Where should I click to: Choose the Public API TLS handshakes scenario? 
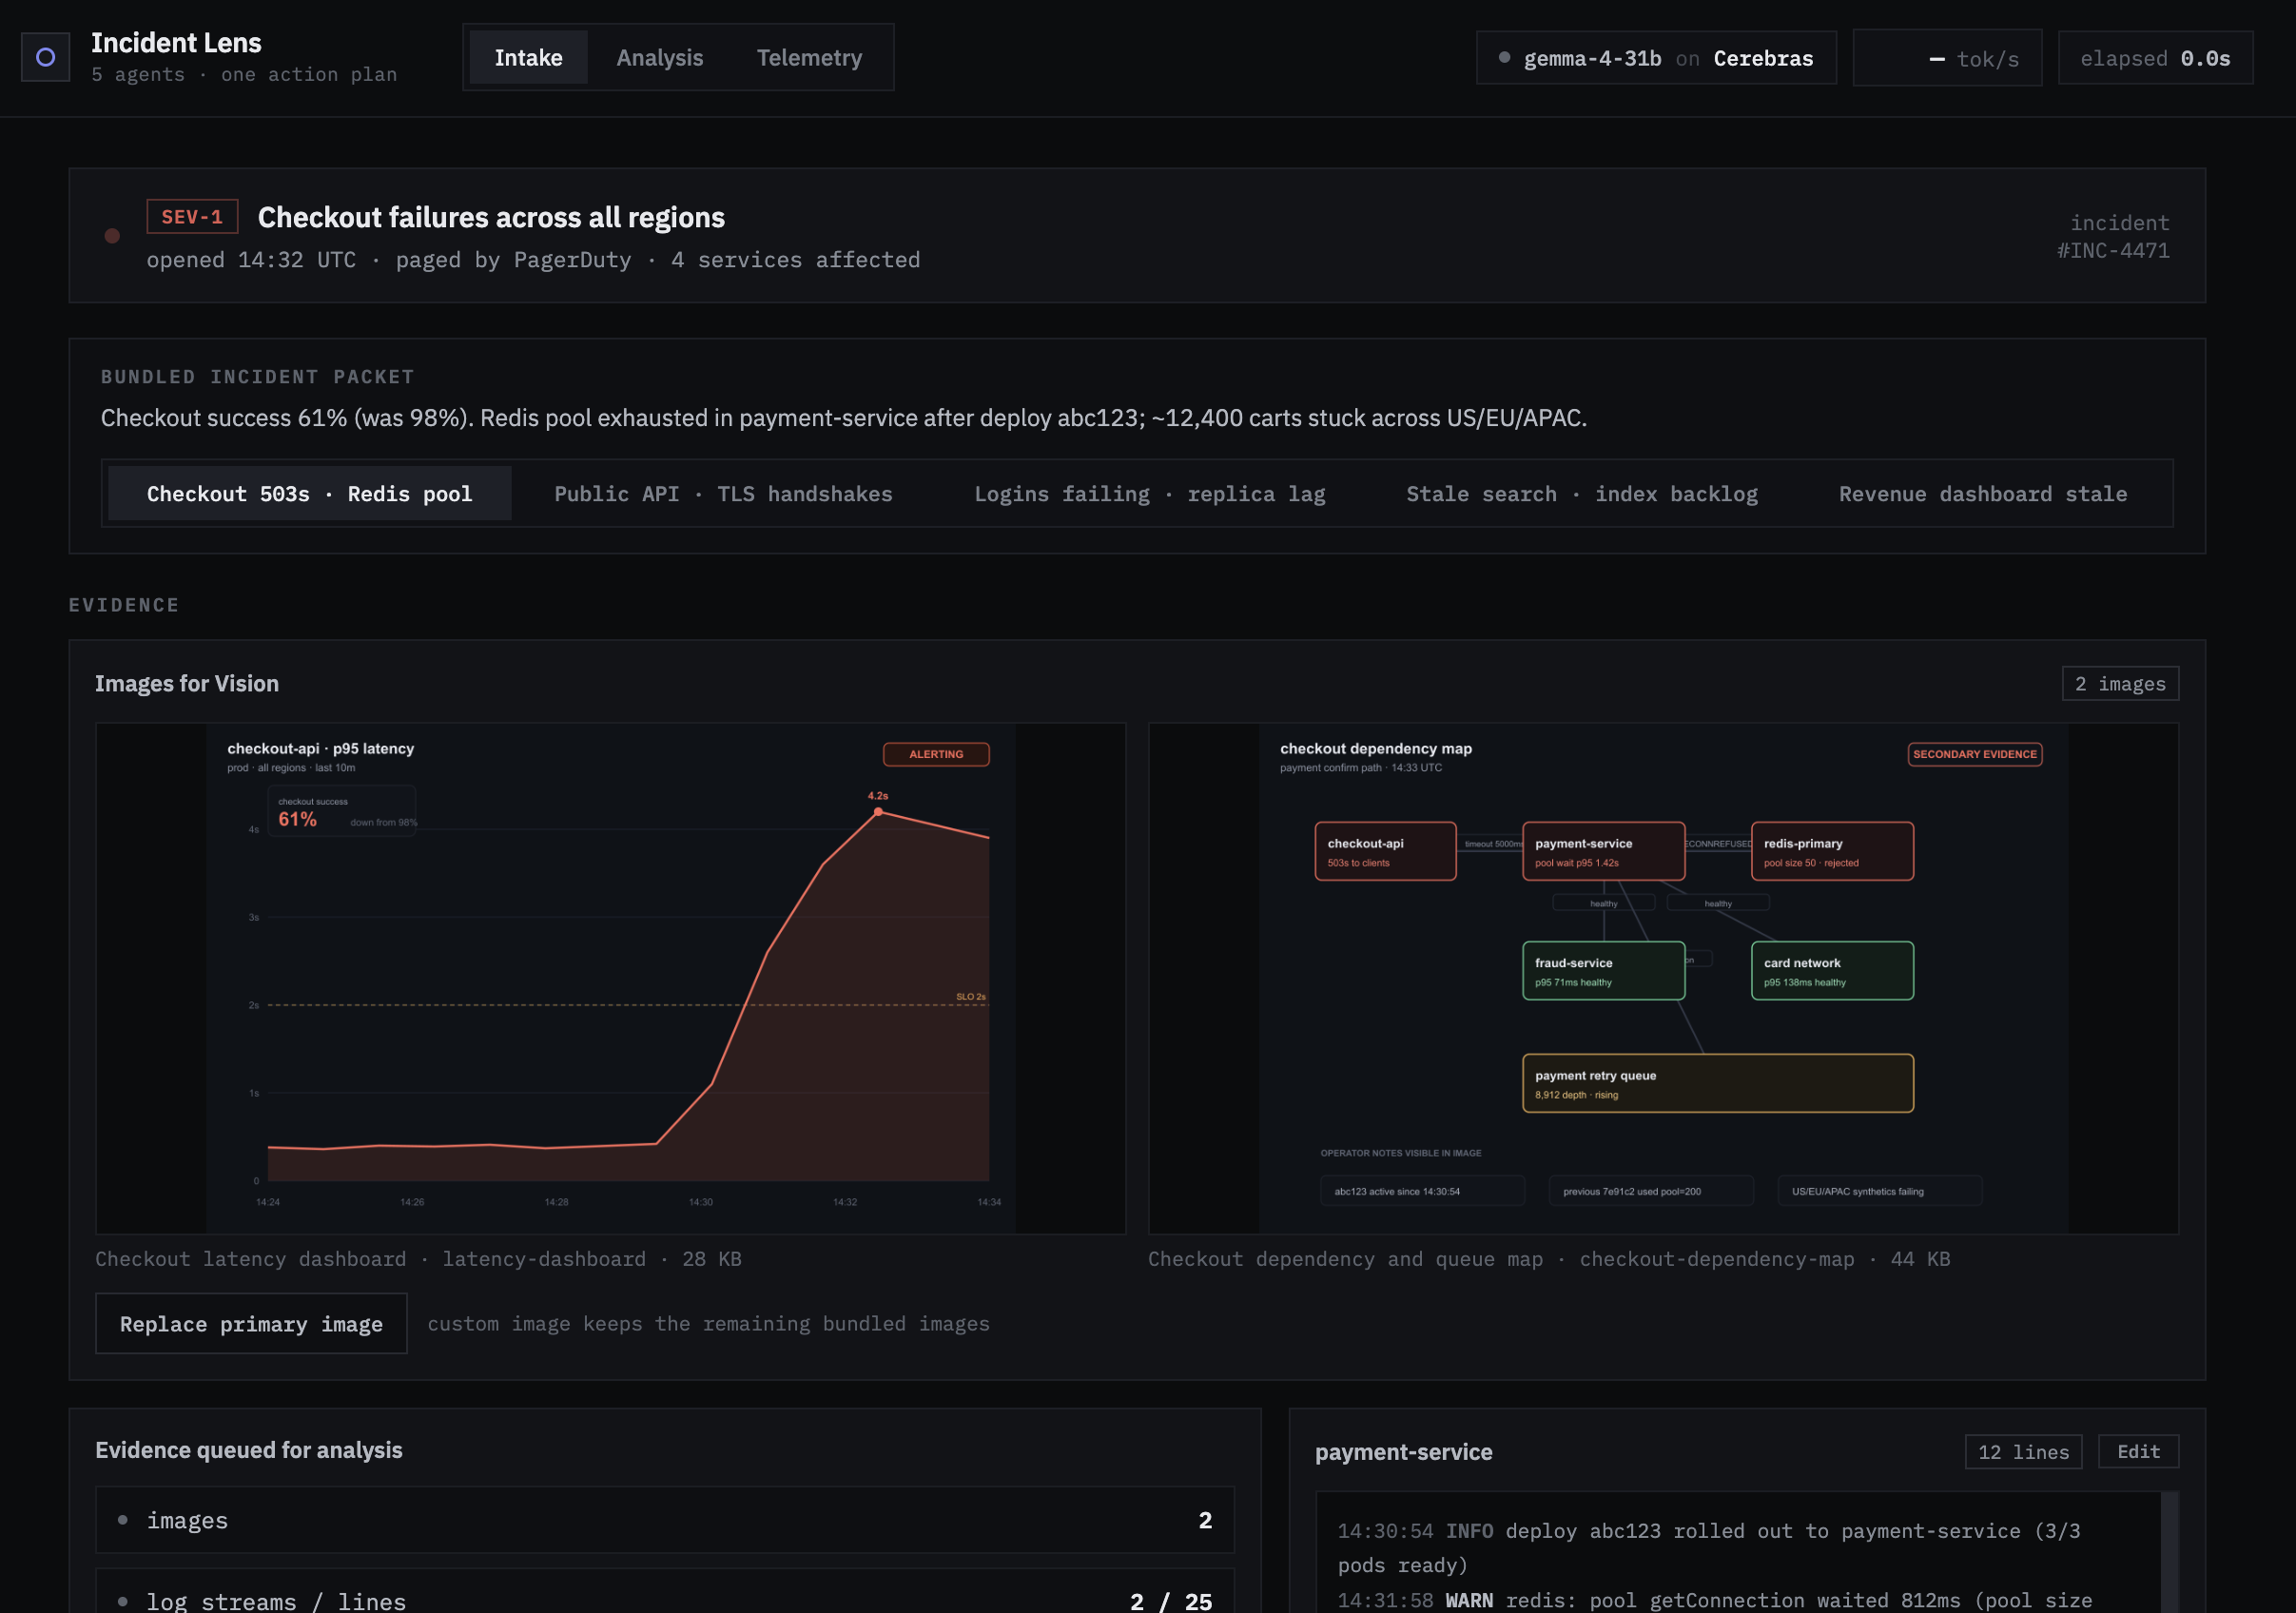point(723,494)
